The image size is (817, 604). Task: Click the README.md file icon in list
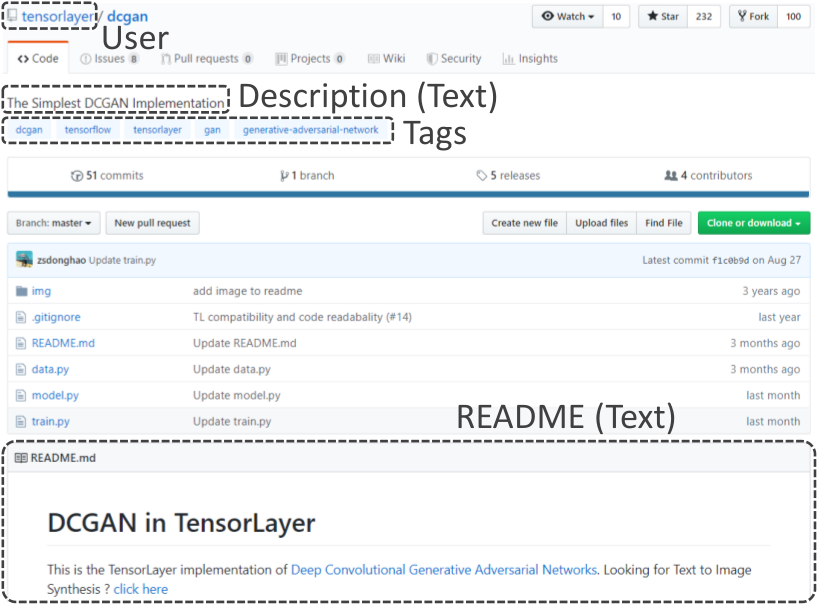[x=21, y=343]
